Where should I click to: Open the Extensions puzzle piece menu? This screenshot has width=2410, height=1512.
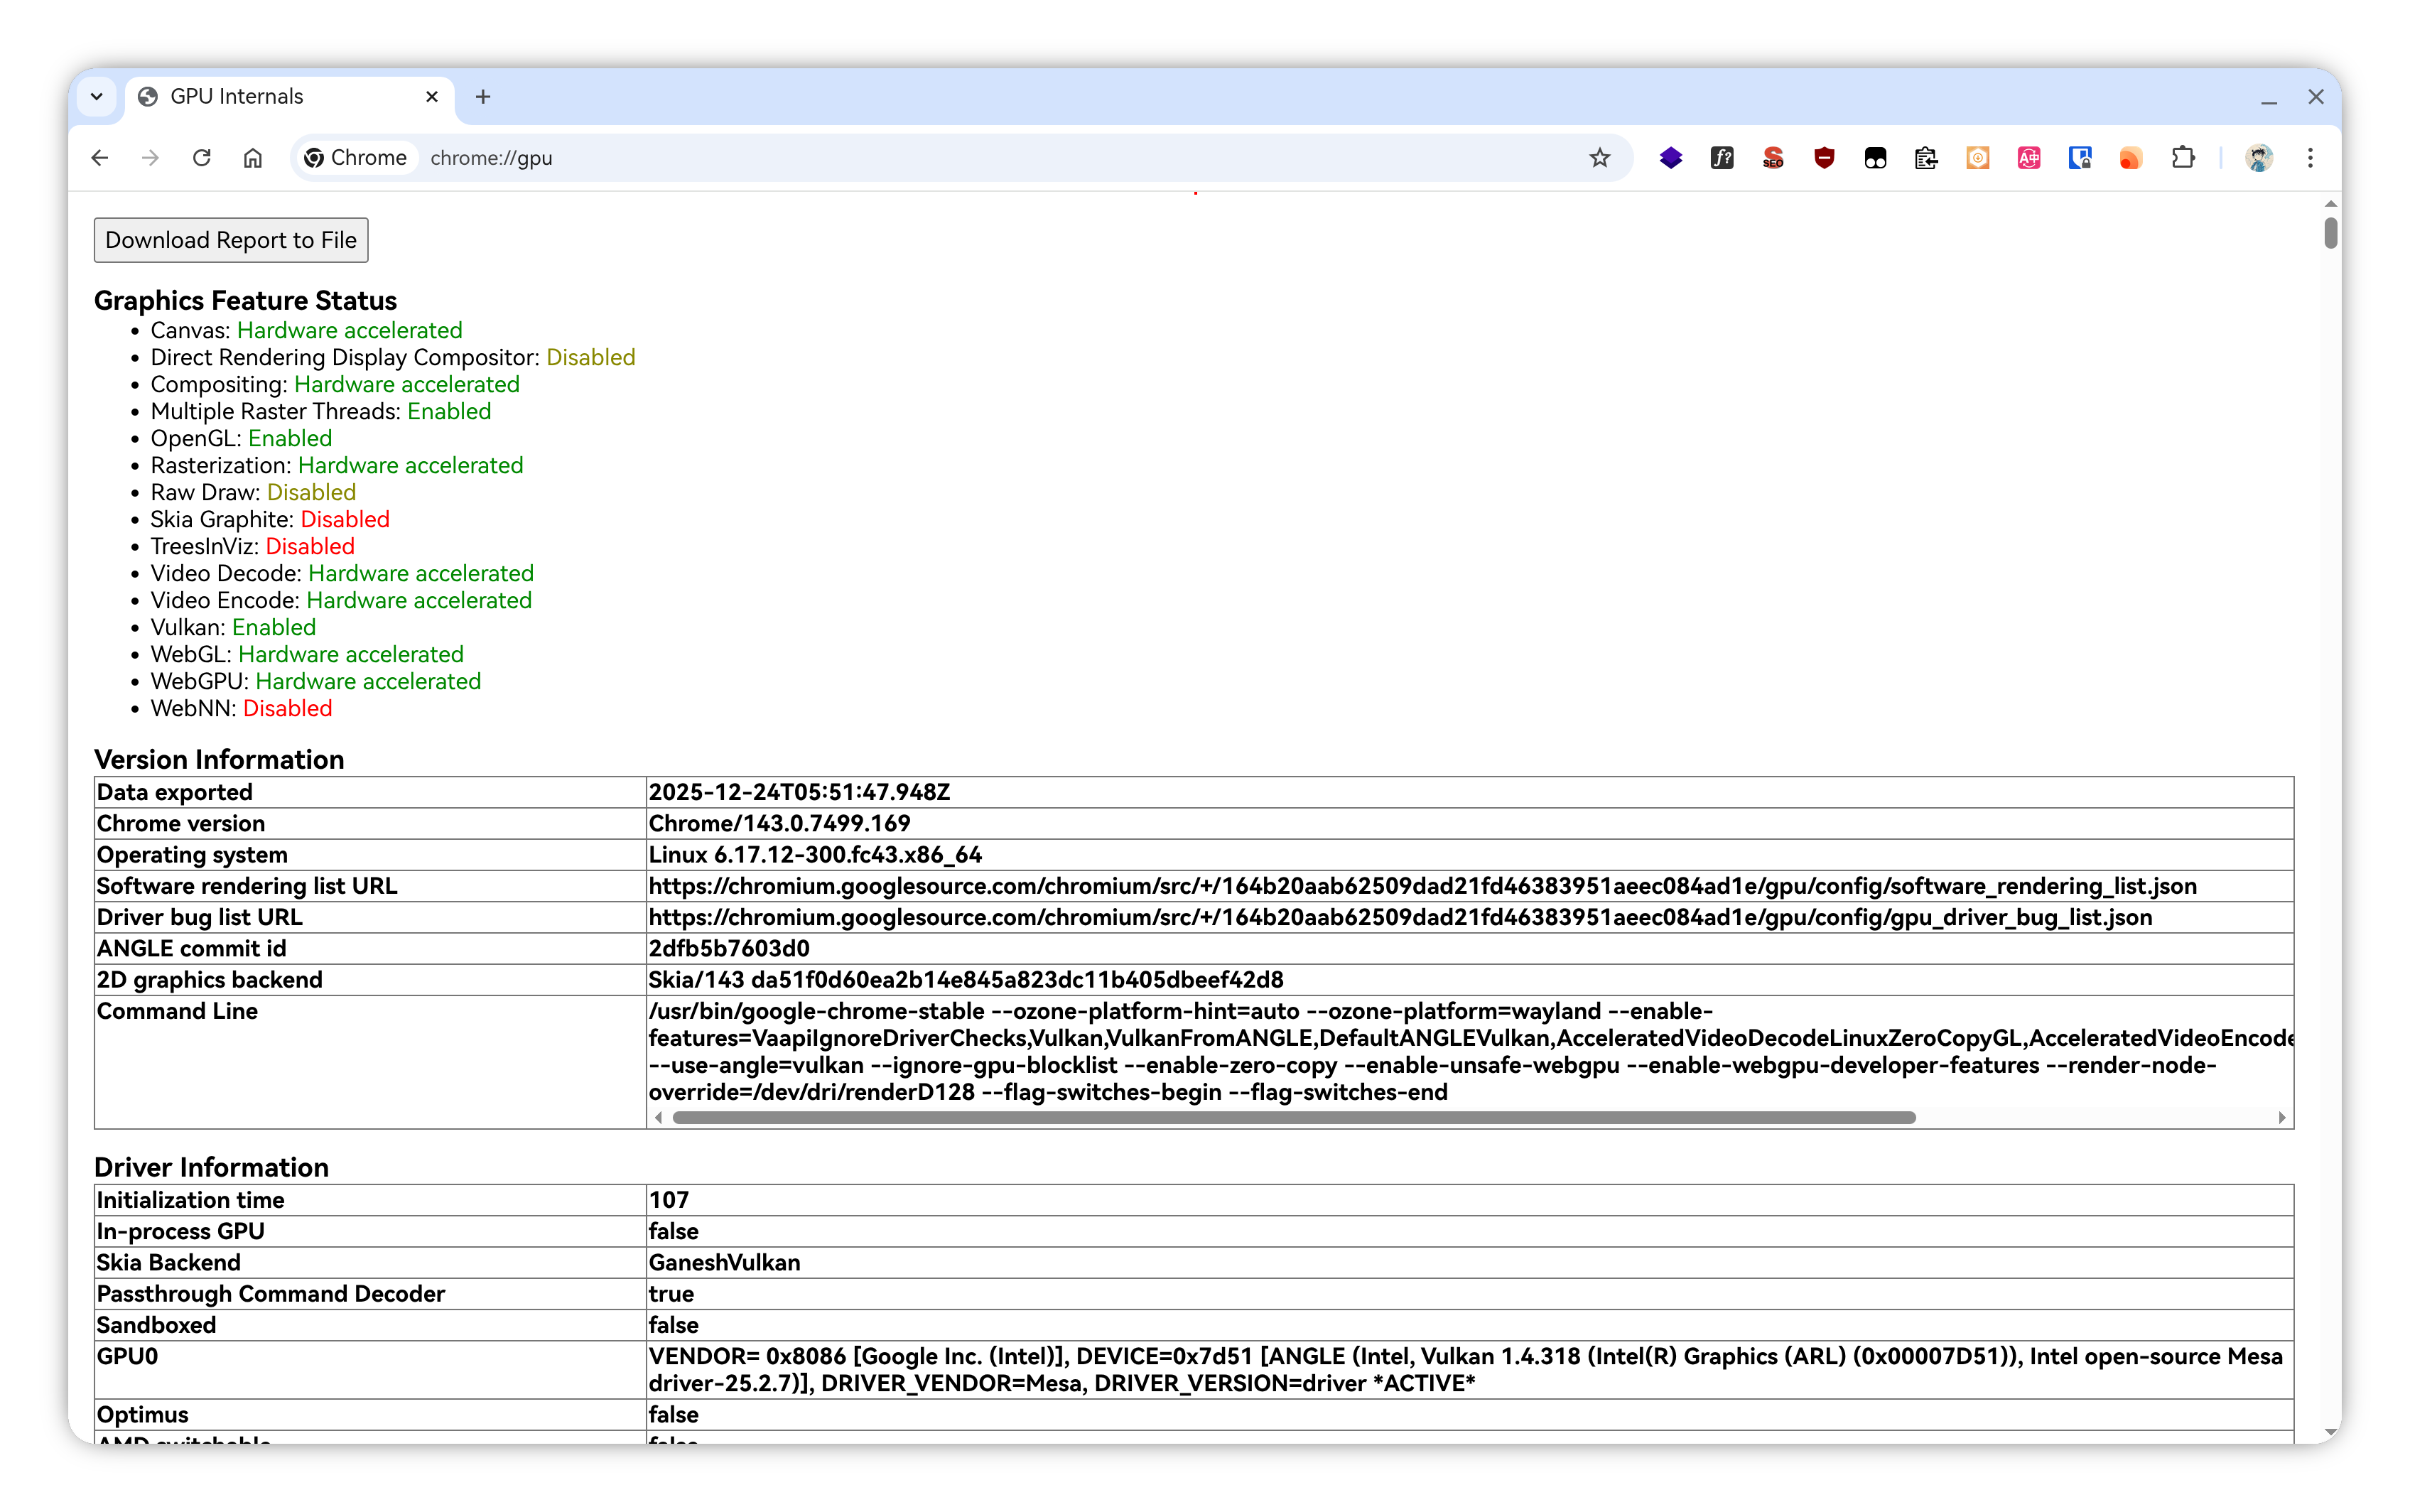tap(2183, 158)
